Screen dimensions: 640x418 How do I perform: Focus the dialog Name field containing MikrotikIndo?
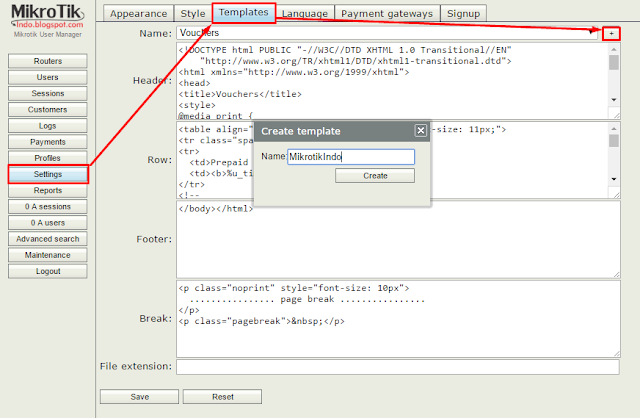click(x=351, y=157)
